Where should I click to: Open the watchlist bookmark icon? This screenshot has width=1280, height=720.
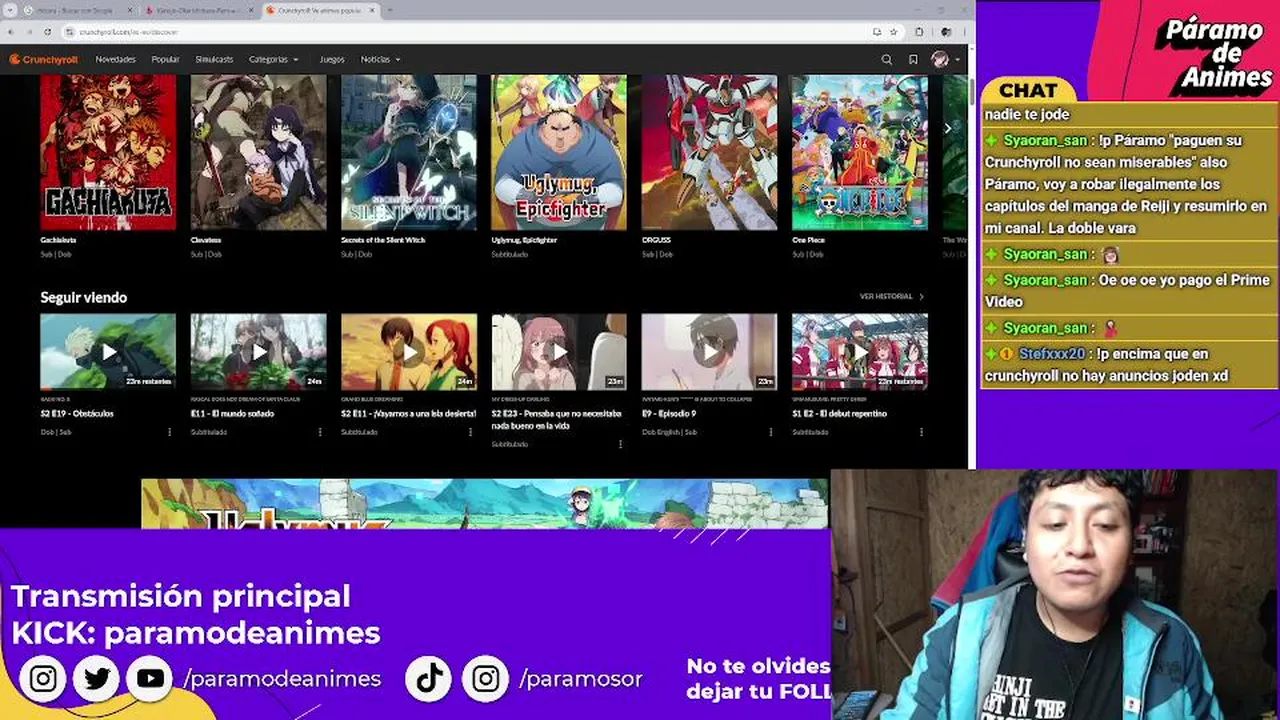click(913, 60)
